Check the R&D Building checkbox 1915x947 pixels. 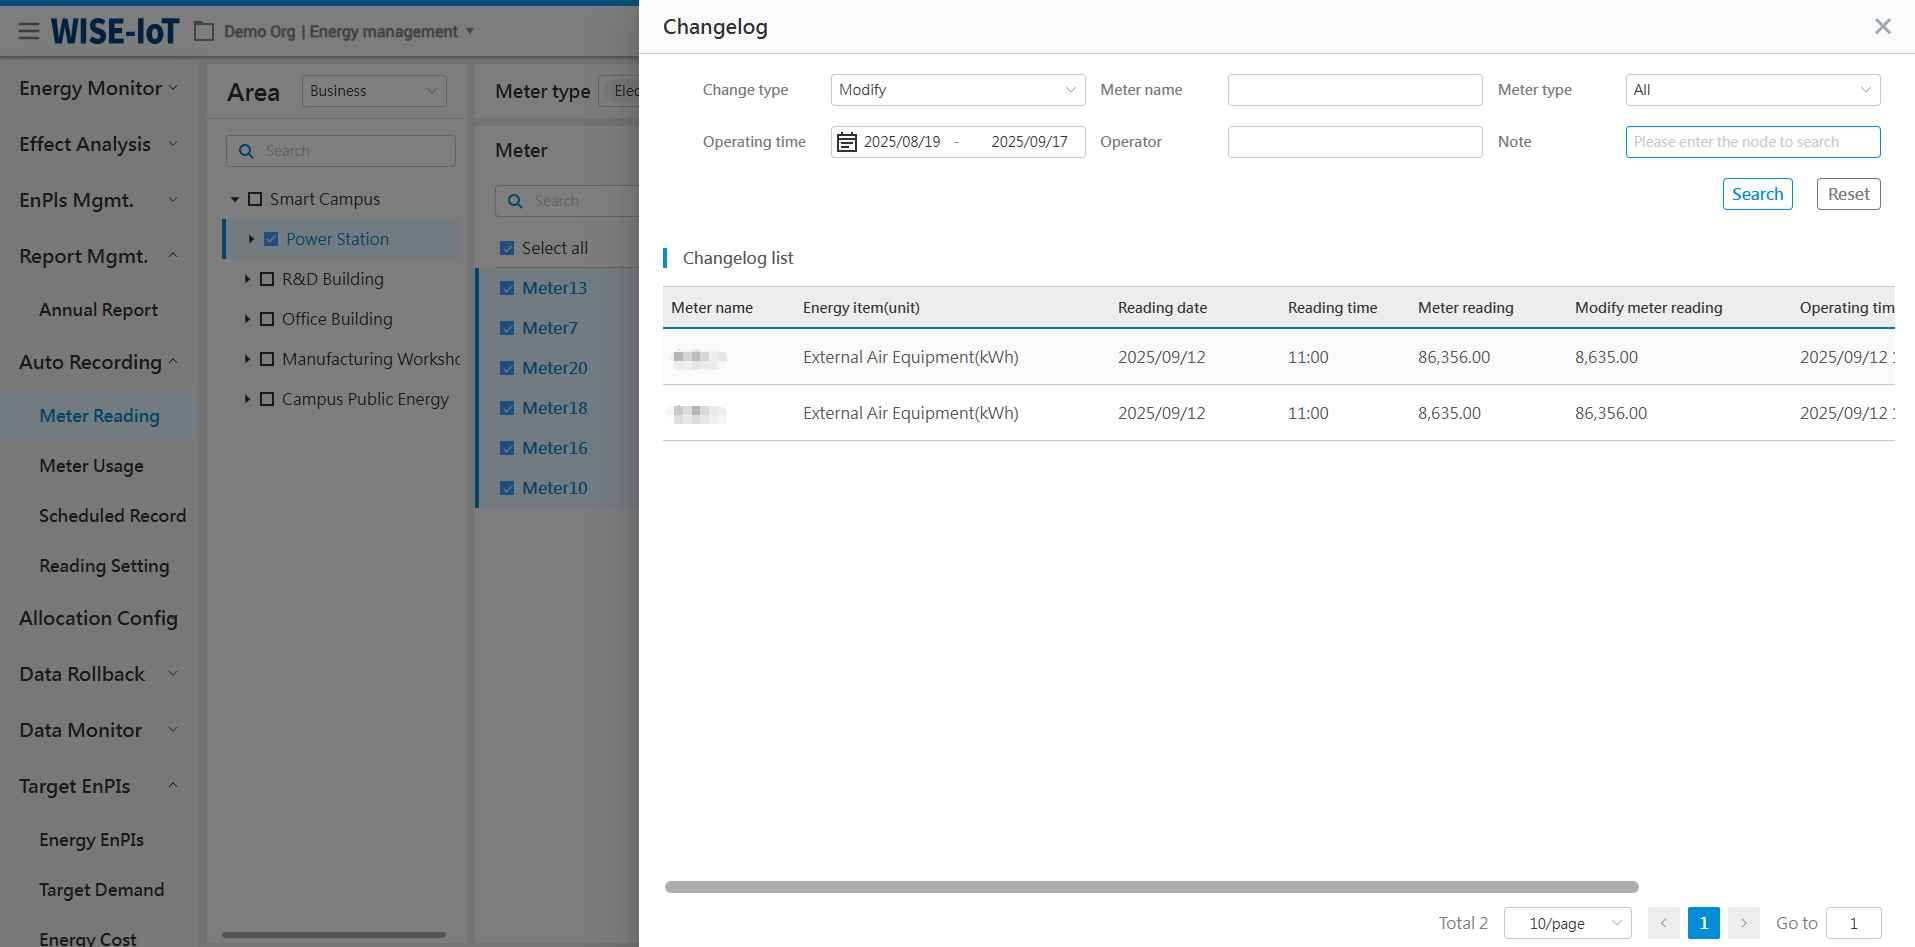pos(267,279)
